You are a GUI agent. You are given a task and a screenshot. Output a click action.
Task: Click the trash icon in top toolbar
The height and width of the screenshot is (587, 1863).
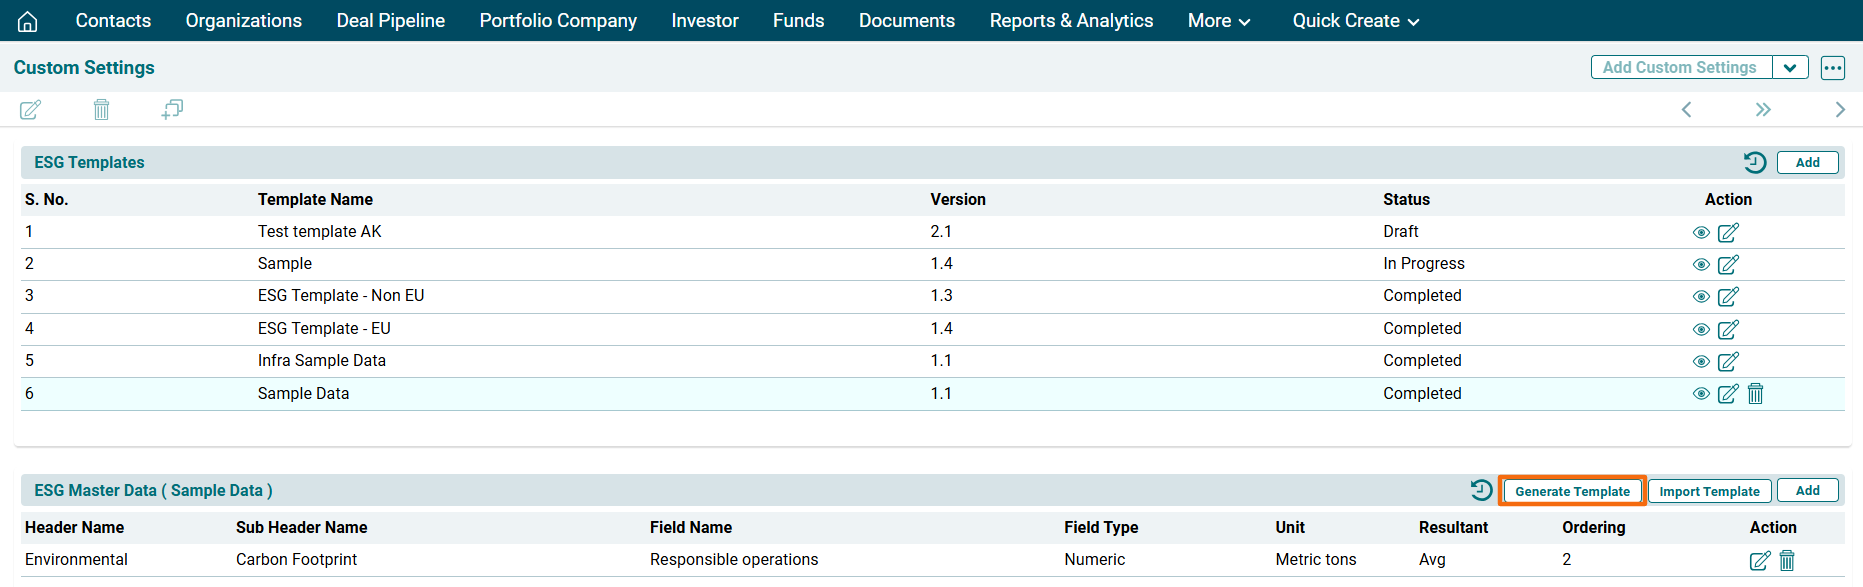101,109
